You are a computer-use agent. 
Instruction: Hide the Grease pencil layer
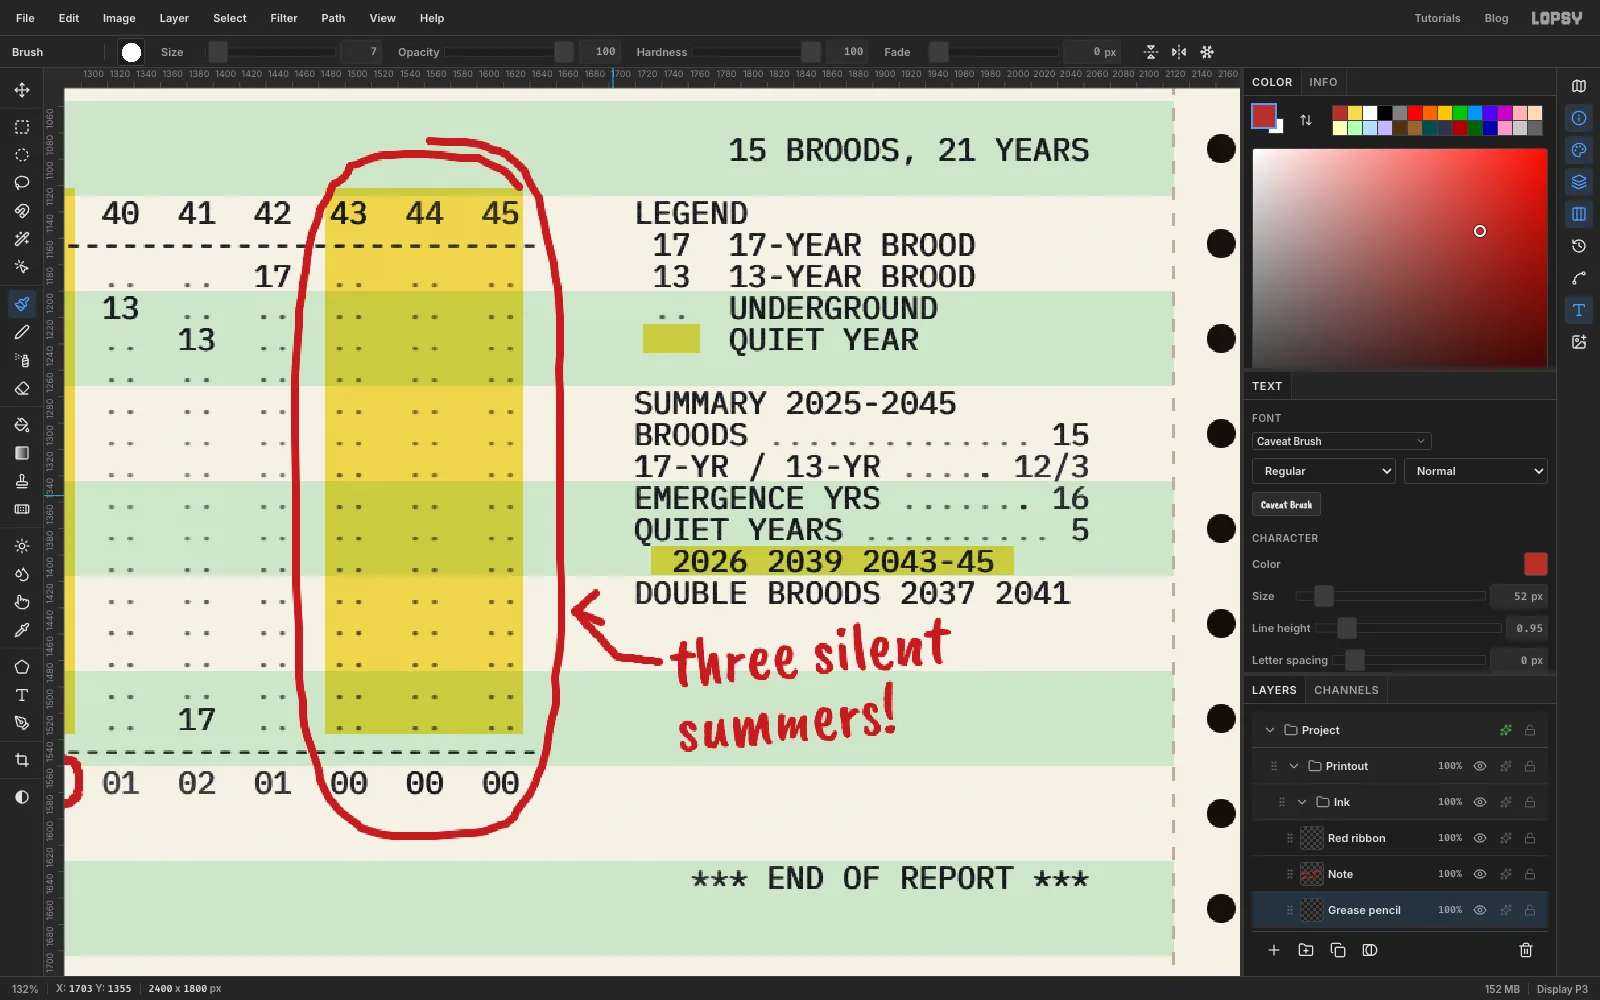pos(1480,910)
